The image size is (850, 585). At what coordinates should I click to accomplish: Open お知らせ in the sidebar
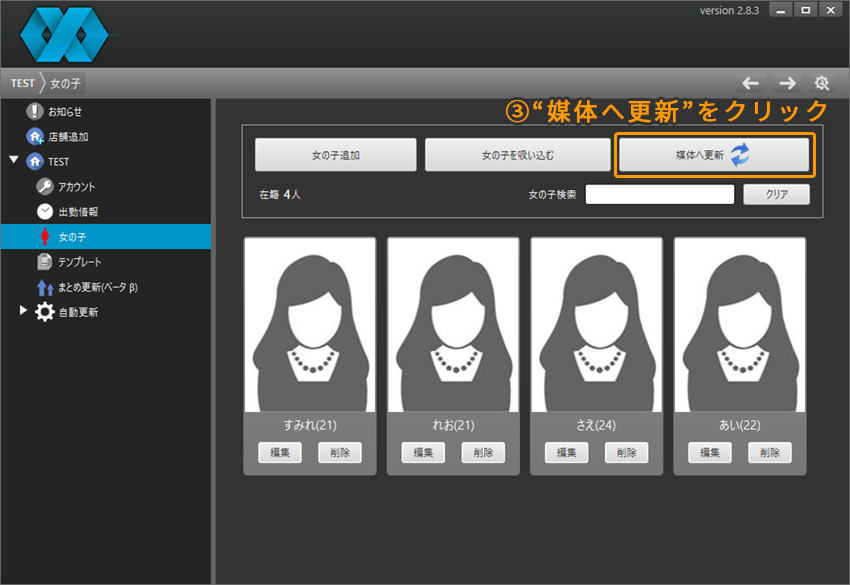tap(65, 112)
